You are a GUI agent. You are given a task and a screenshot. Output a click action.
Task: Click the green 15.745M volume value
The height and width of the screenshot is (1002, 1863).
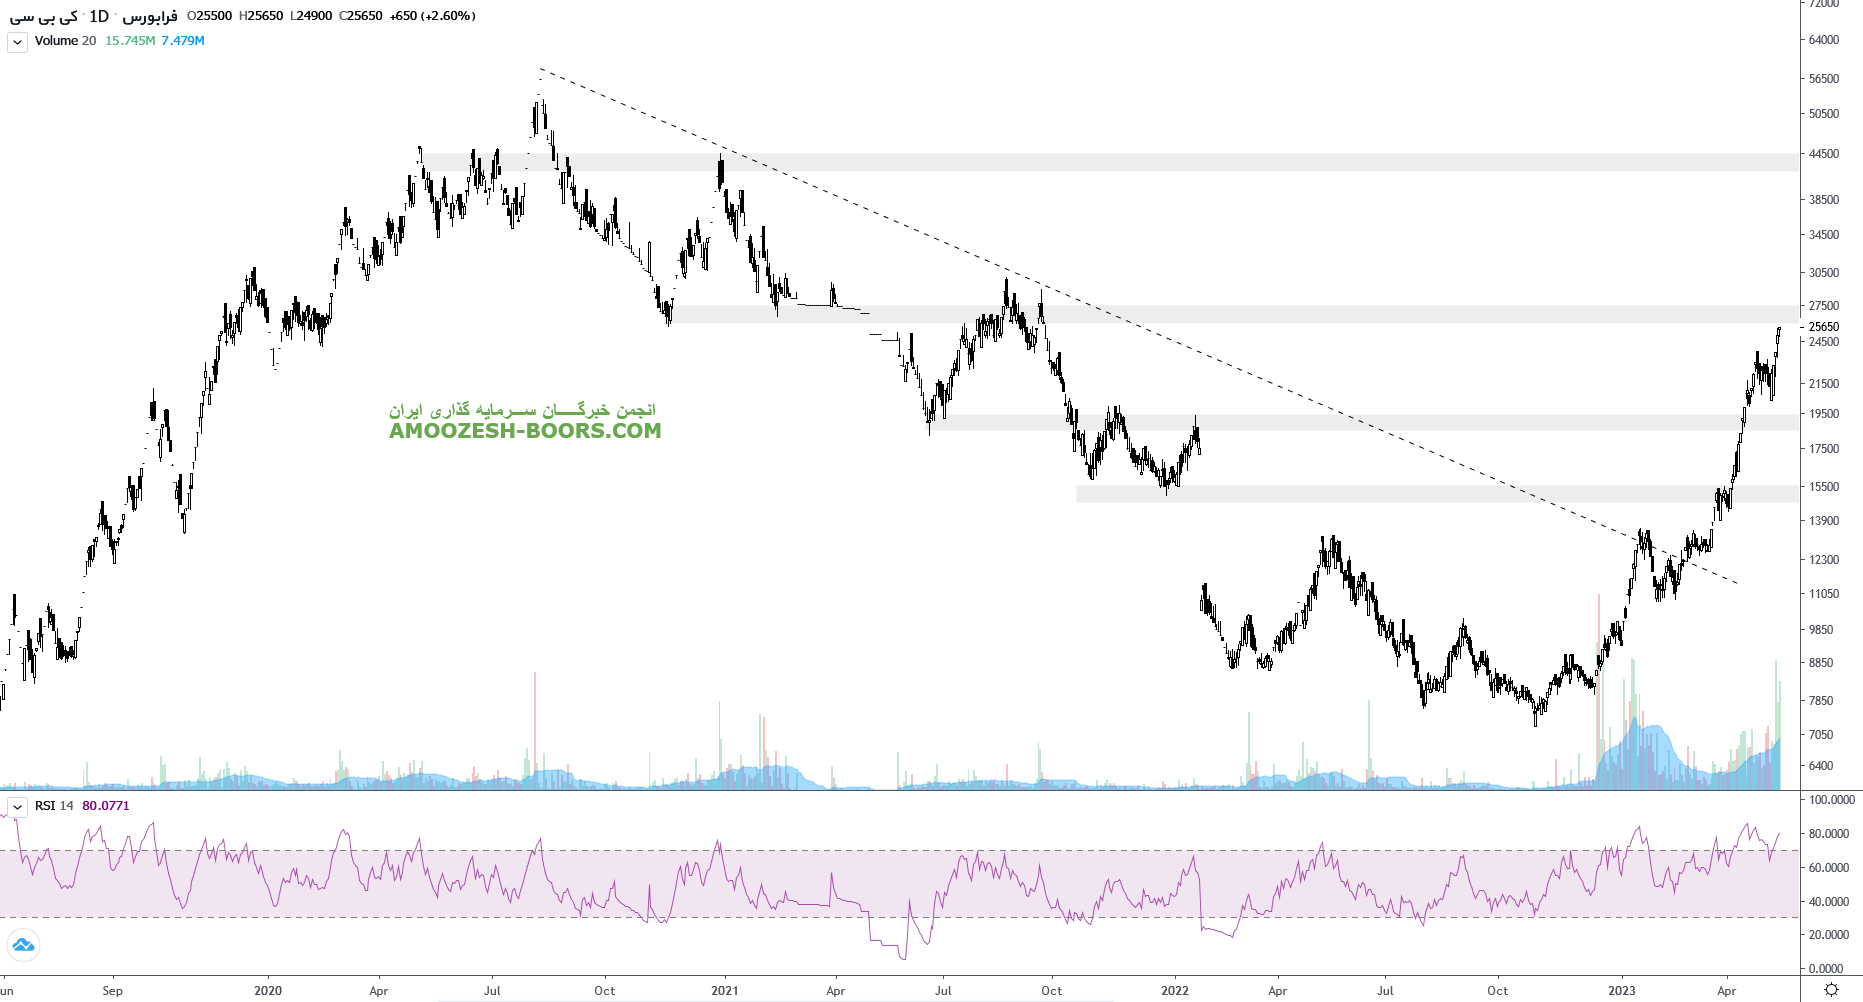tap(130, 41)
